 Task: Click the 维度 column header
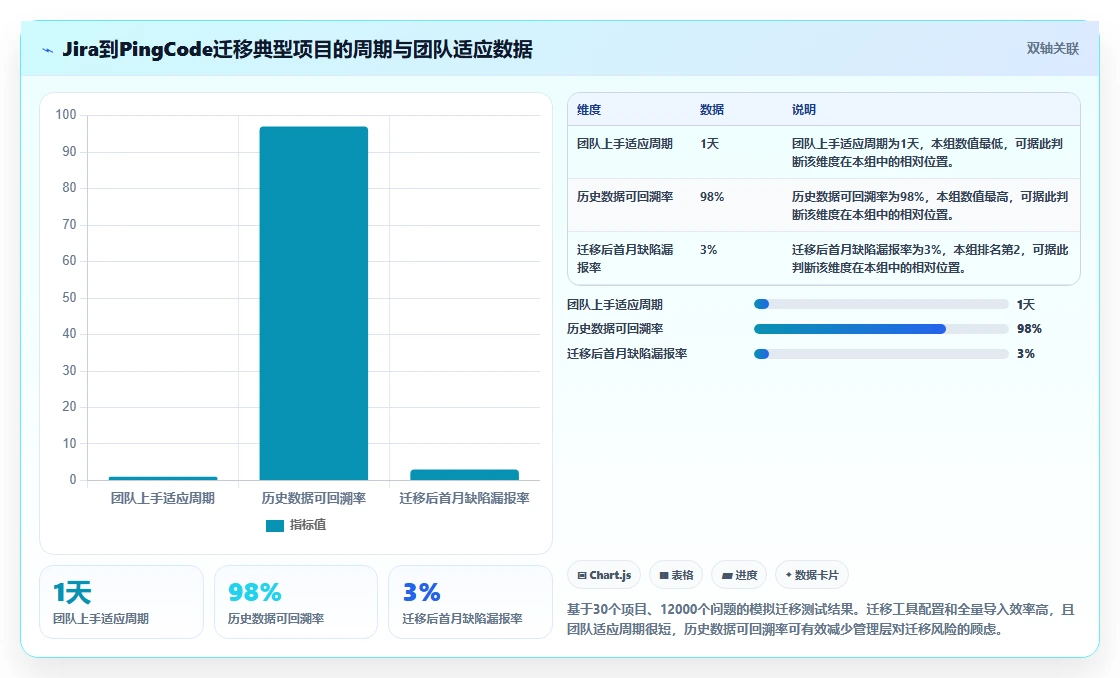click(x=589, y=110)
